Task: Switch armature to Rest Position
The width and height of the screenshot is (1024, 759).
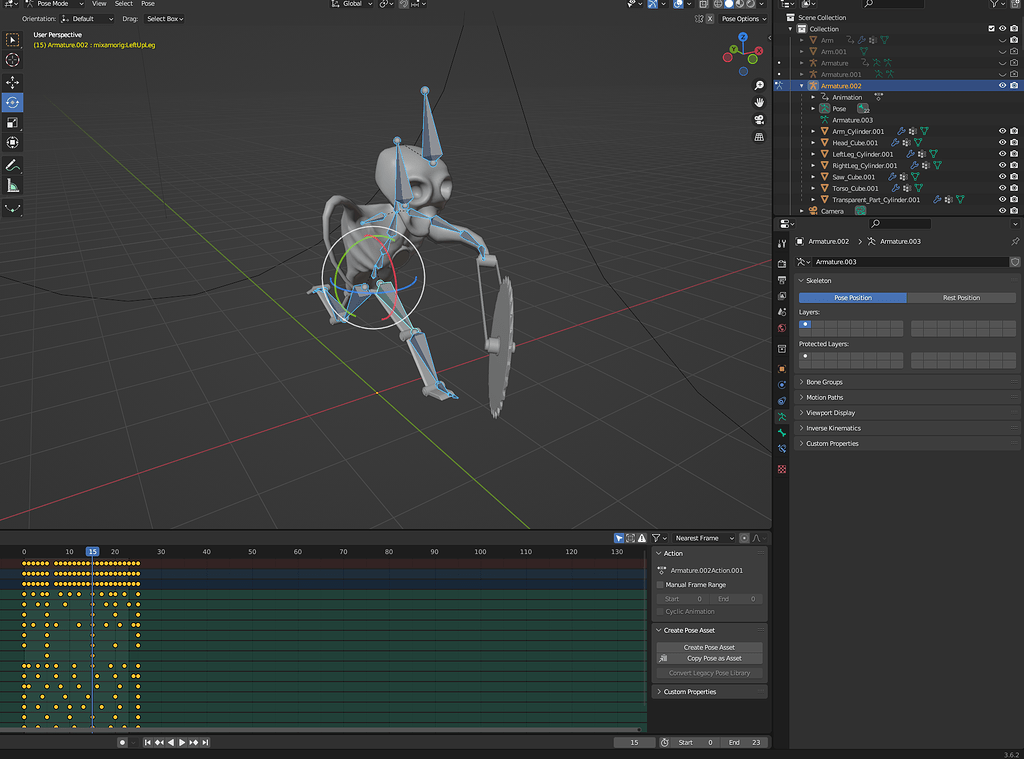Action: pyautogui.click(x=961, y=297)
